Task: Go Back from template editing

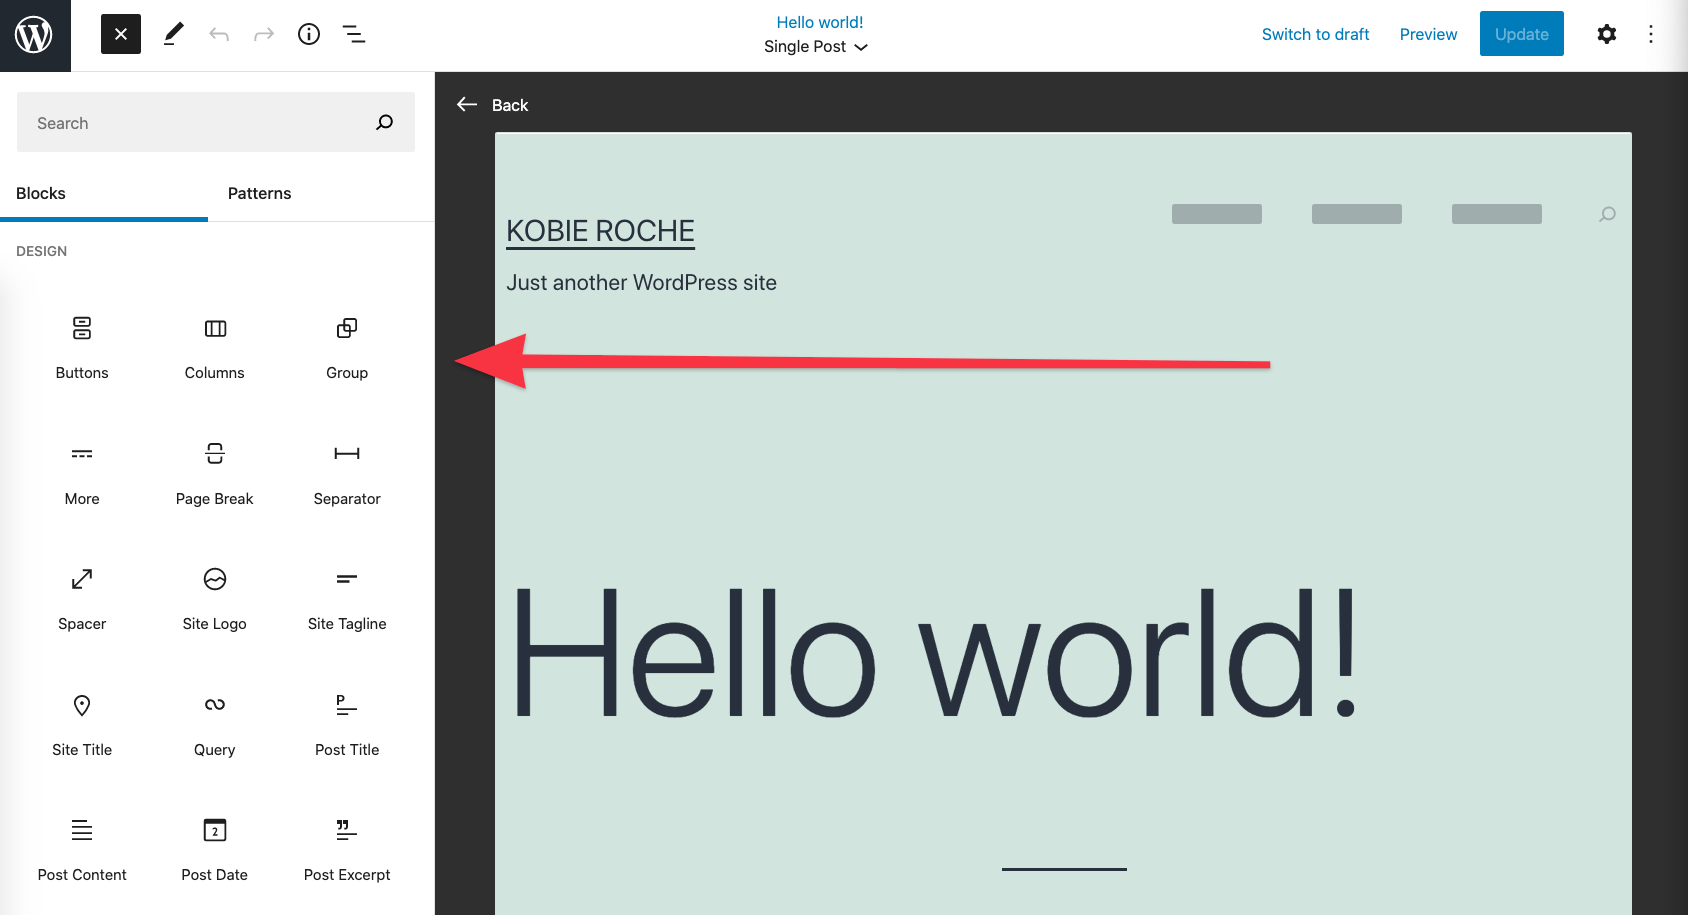Action: click(x=492, y=104)
